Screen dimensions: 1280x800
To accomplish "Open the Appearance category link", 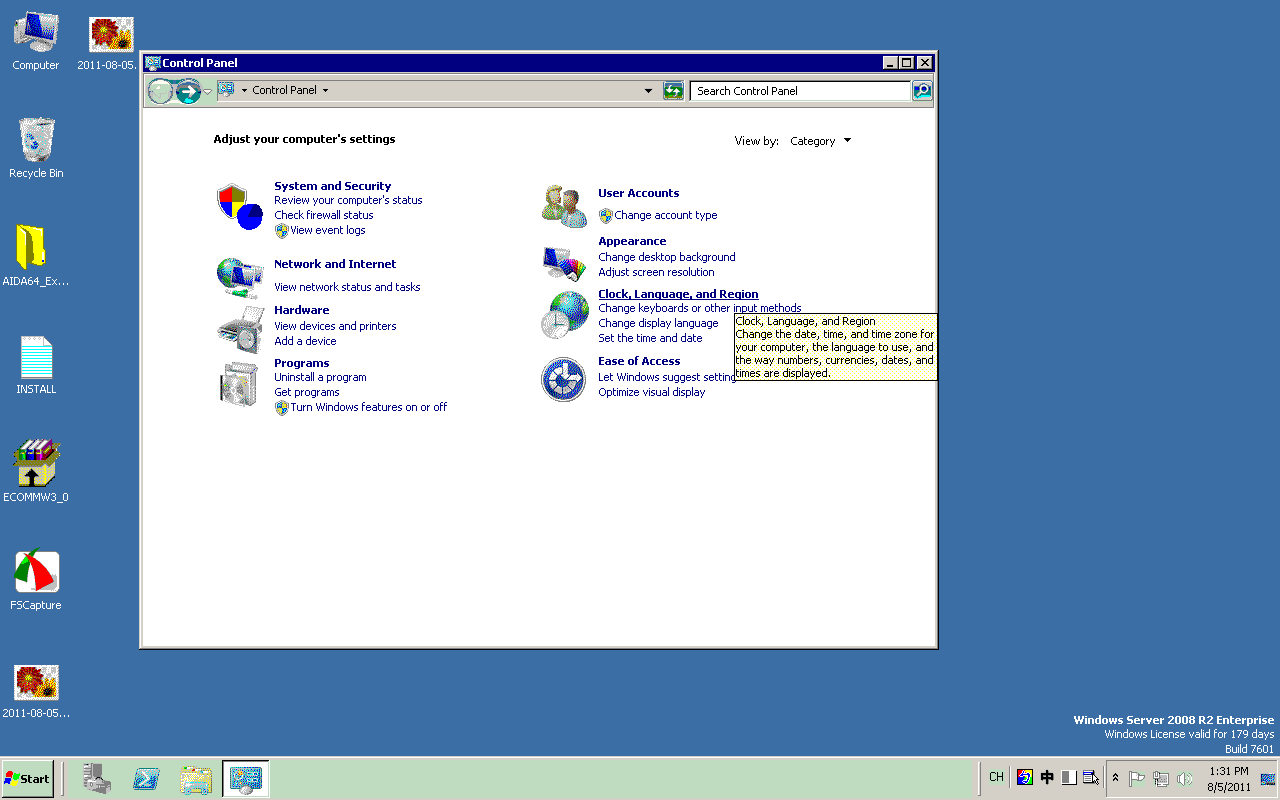I will (x=632, y=241).
